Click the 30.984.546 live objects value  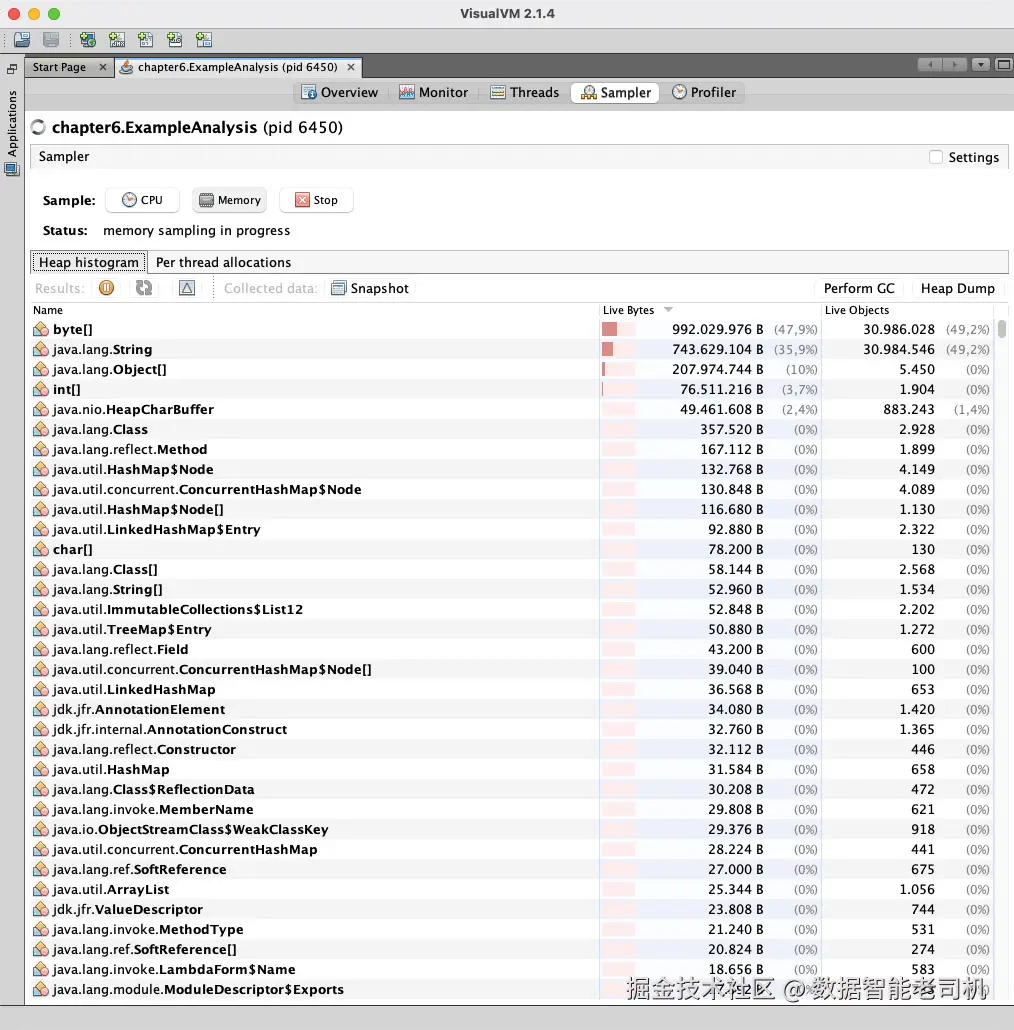click(x=898, y=349)
